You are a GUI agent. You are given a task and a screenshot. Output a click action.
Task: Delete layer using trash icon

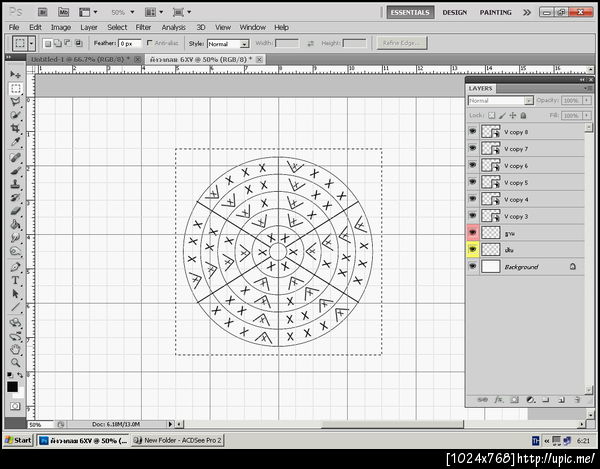(577, 400)
